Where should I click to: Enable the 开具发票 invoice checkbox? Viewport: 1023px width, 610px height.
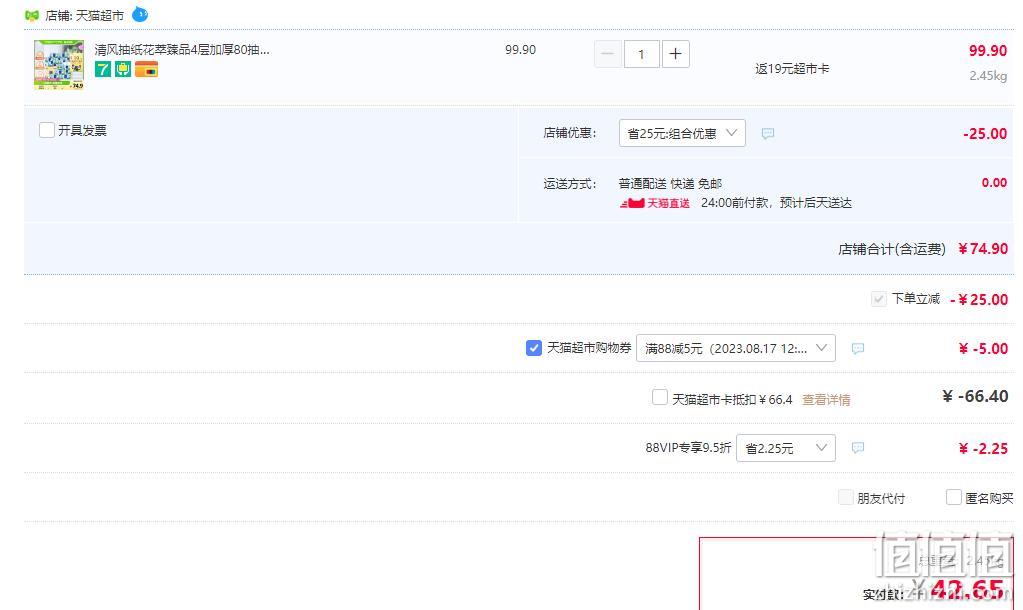click(47, 130)
